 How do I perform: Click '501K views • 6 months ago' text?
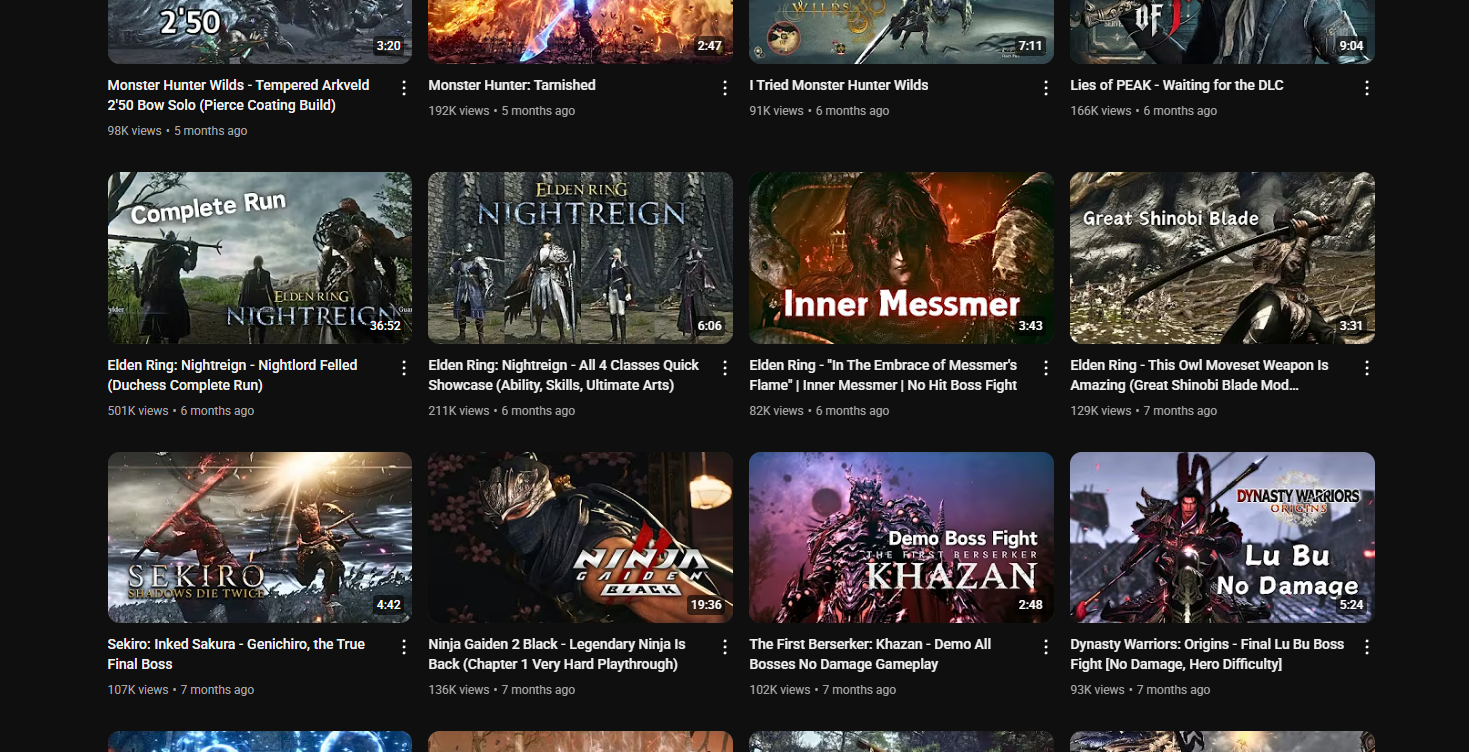pos(181,411)
